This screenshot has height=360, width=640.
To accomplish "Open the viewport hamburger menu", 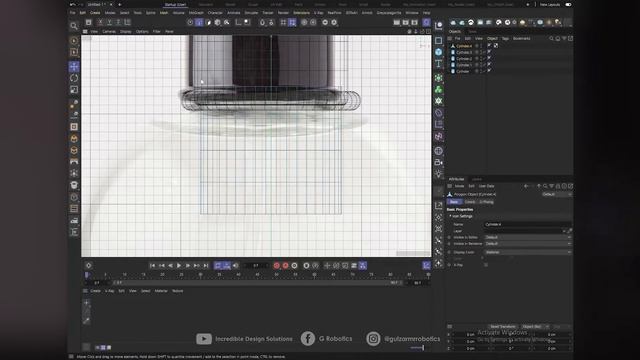I will pos(85,31).
